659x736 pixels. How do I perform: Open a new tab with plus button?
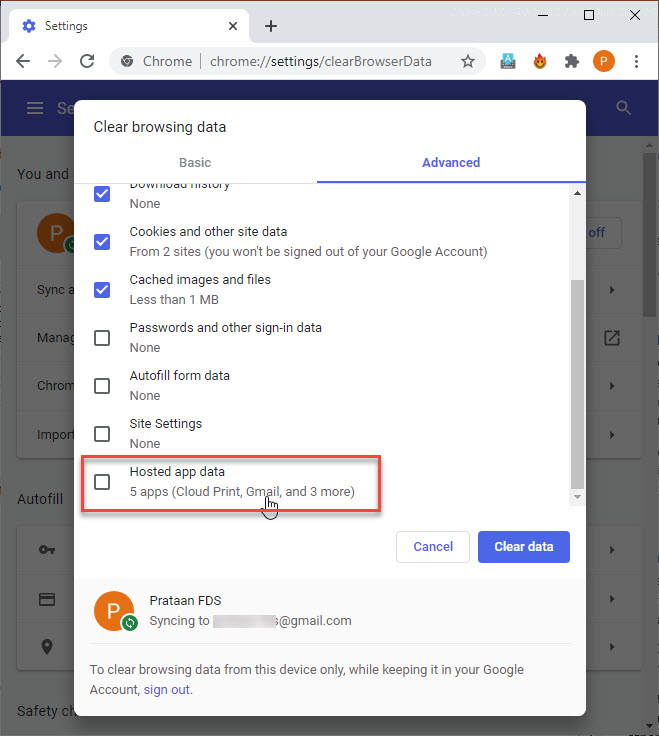click(x=270, y=26)
